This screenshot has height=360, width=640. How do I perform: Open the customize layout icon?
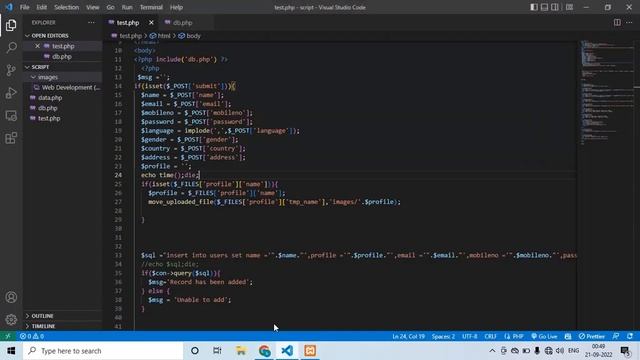(x=569, y=7)
